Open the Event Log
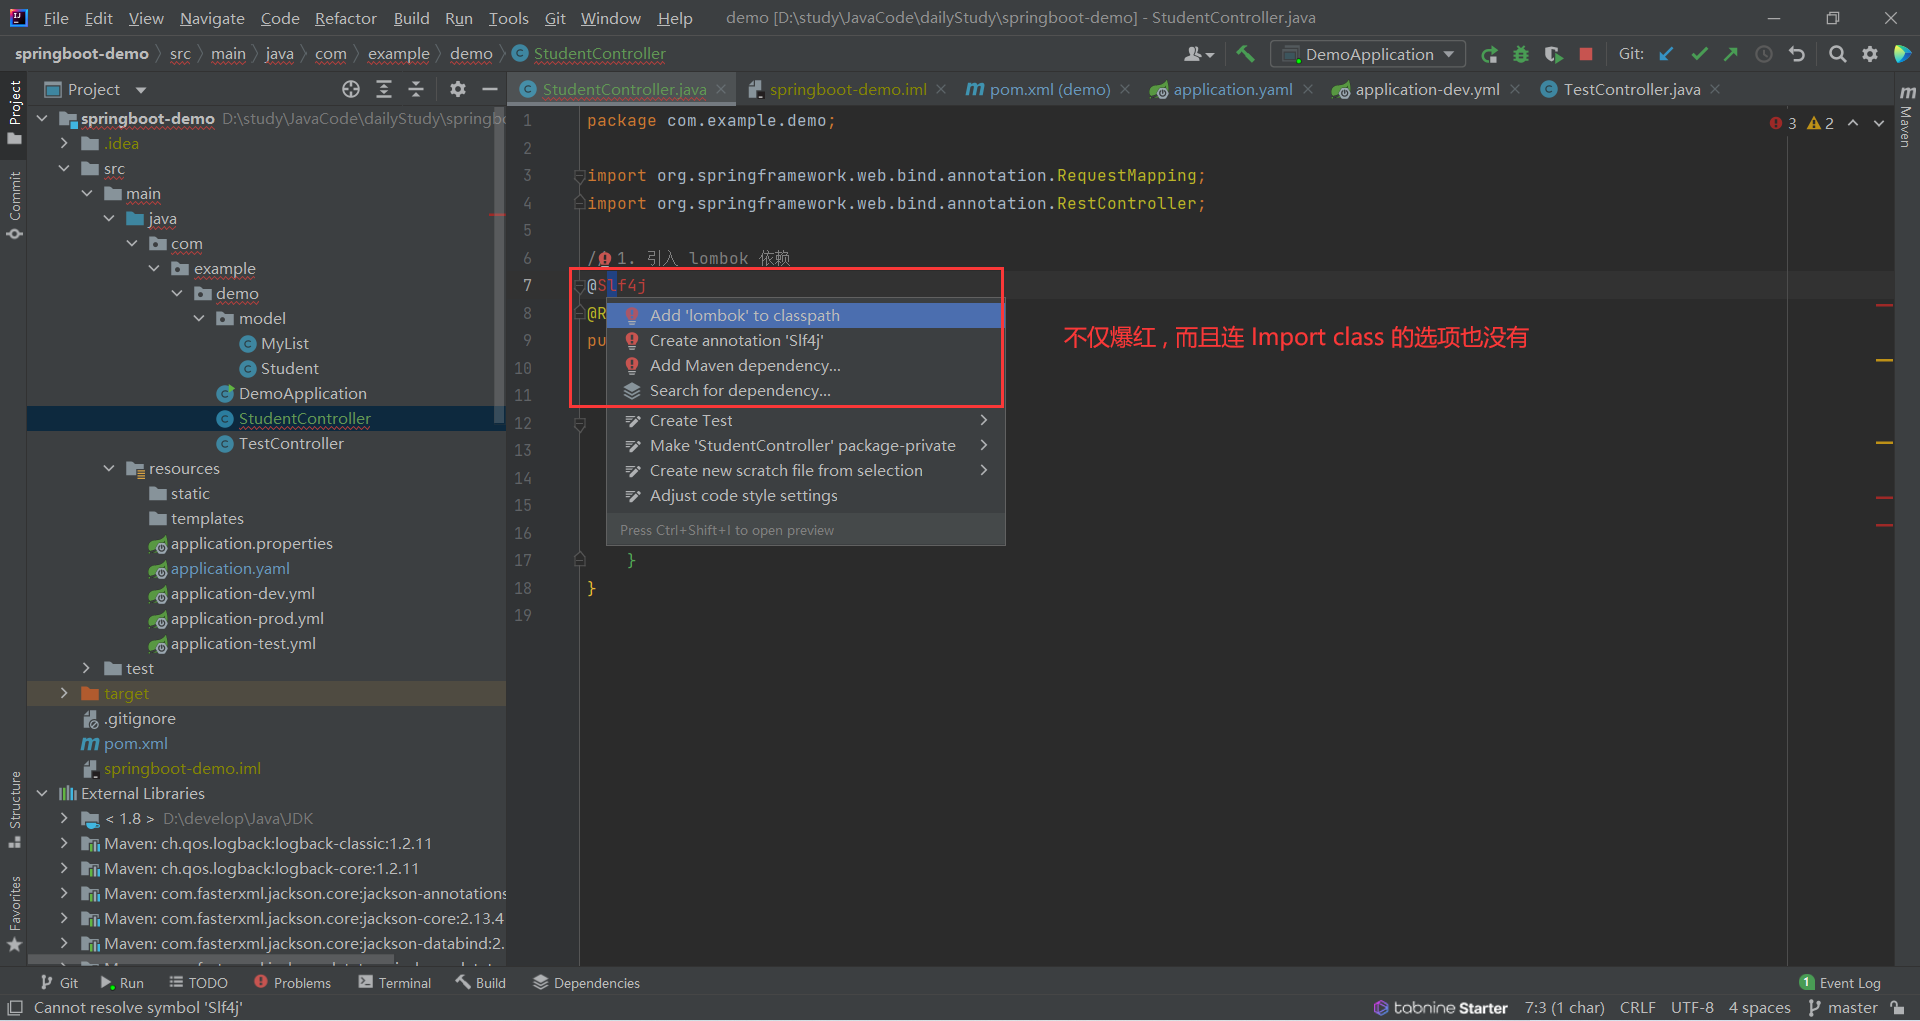1920x1021 pixels. [1840, 983]
